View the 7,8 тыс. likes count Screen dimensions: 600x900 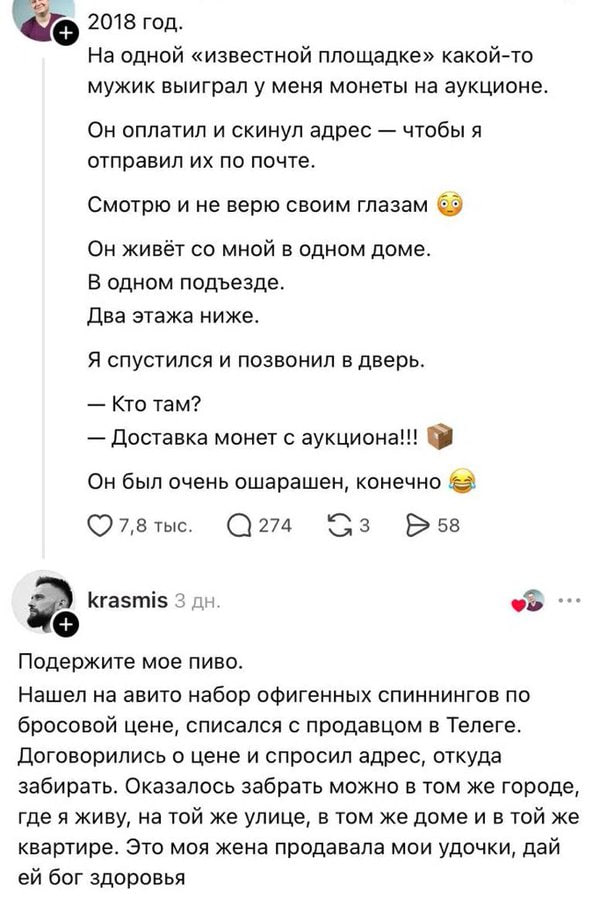pos(155,526)
